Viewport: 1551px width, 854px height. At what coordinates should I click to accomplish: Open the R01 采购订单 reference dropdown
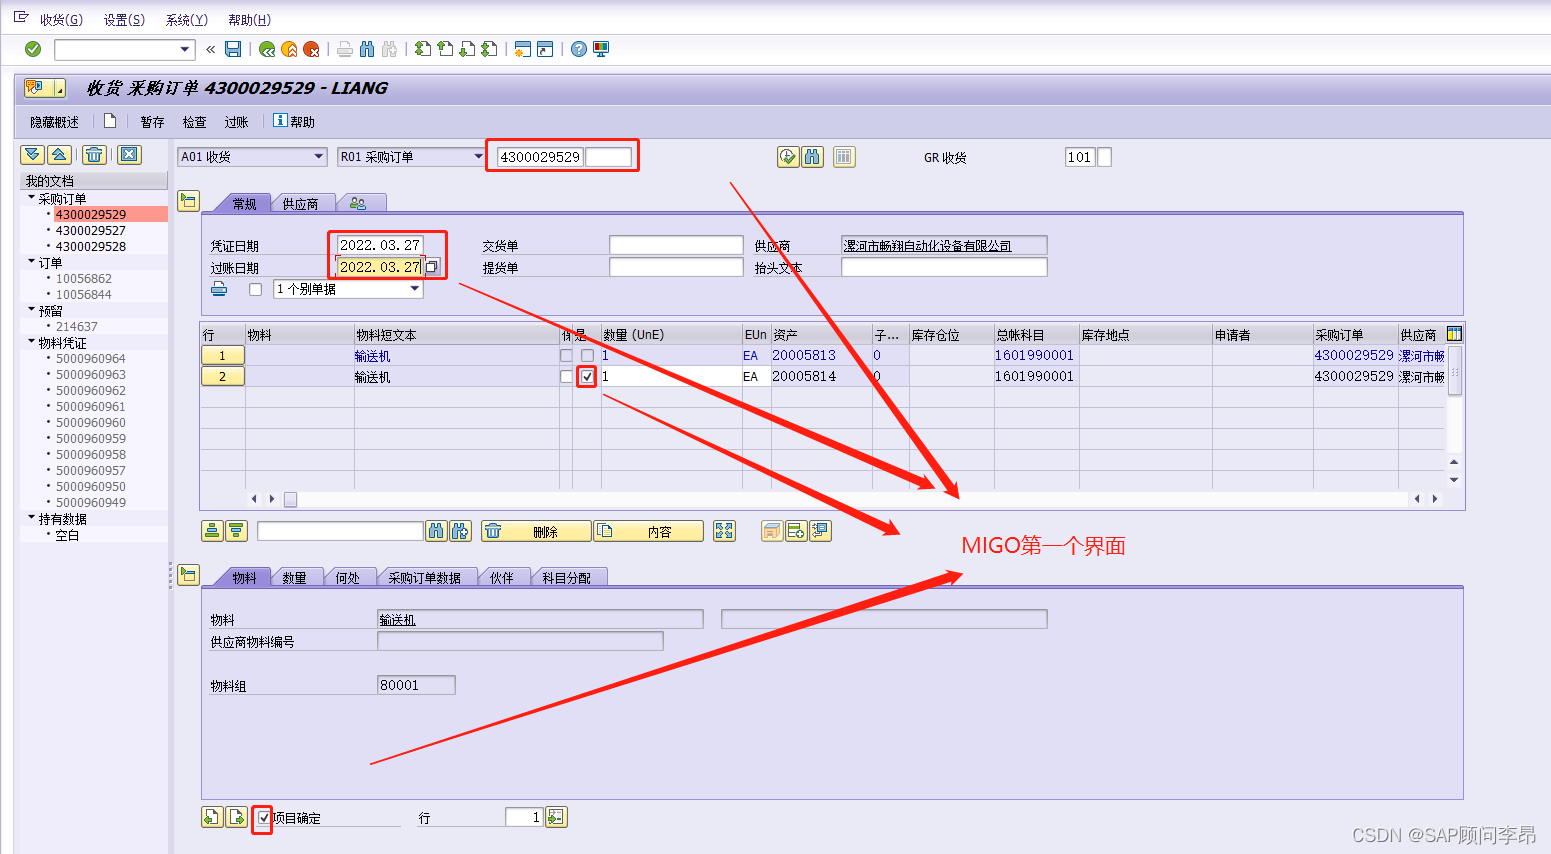coord(478,157)
